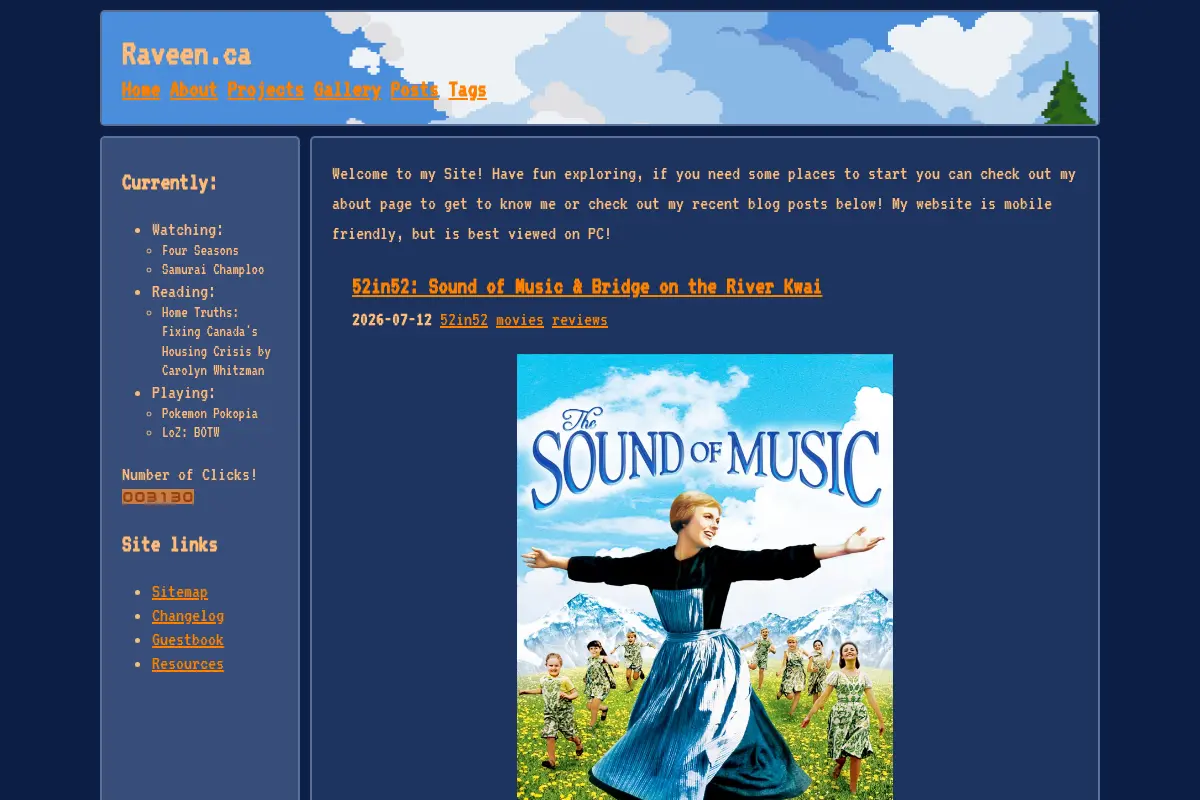Screen dimensions: 1200x800
Task: Click the 'Home Truths' book entry
Action: pyautogui.click(x=216, y=341)
